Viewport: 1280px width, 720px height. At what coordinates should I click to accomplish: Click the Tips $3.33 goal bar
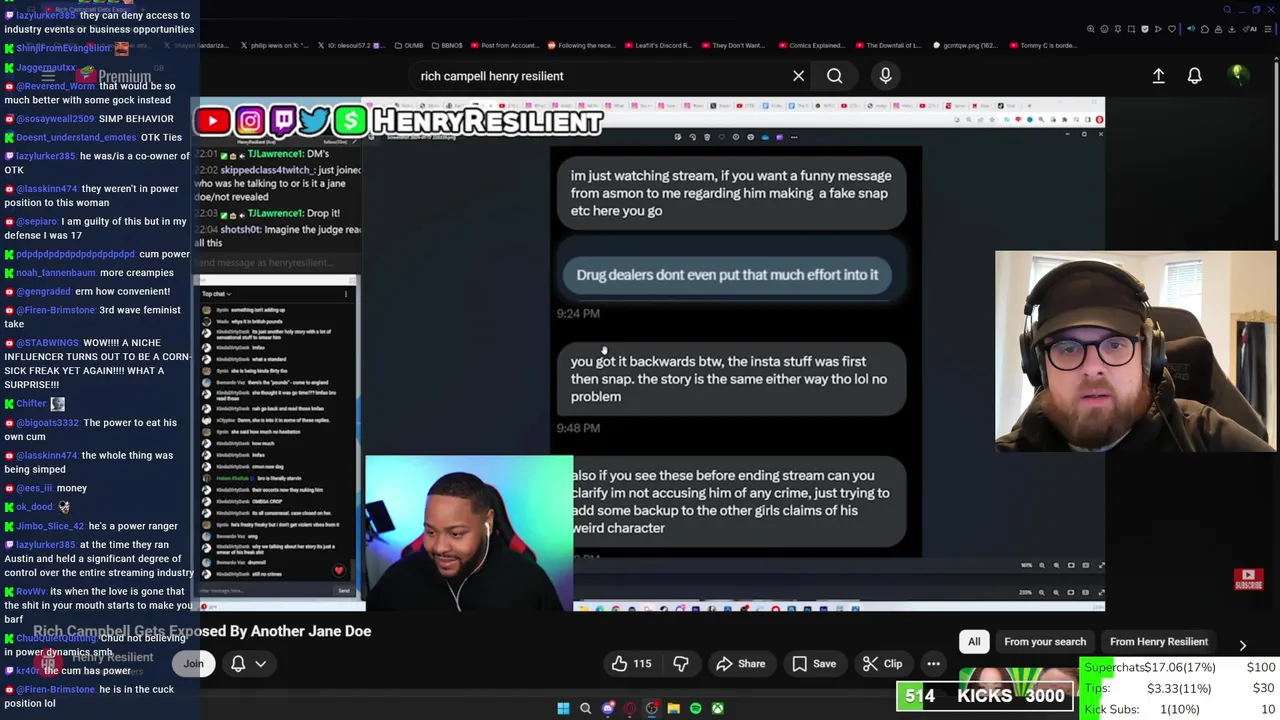(x=1180, y=688)
